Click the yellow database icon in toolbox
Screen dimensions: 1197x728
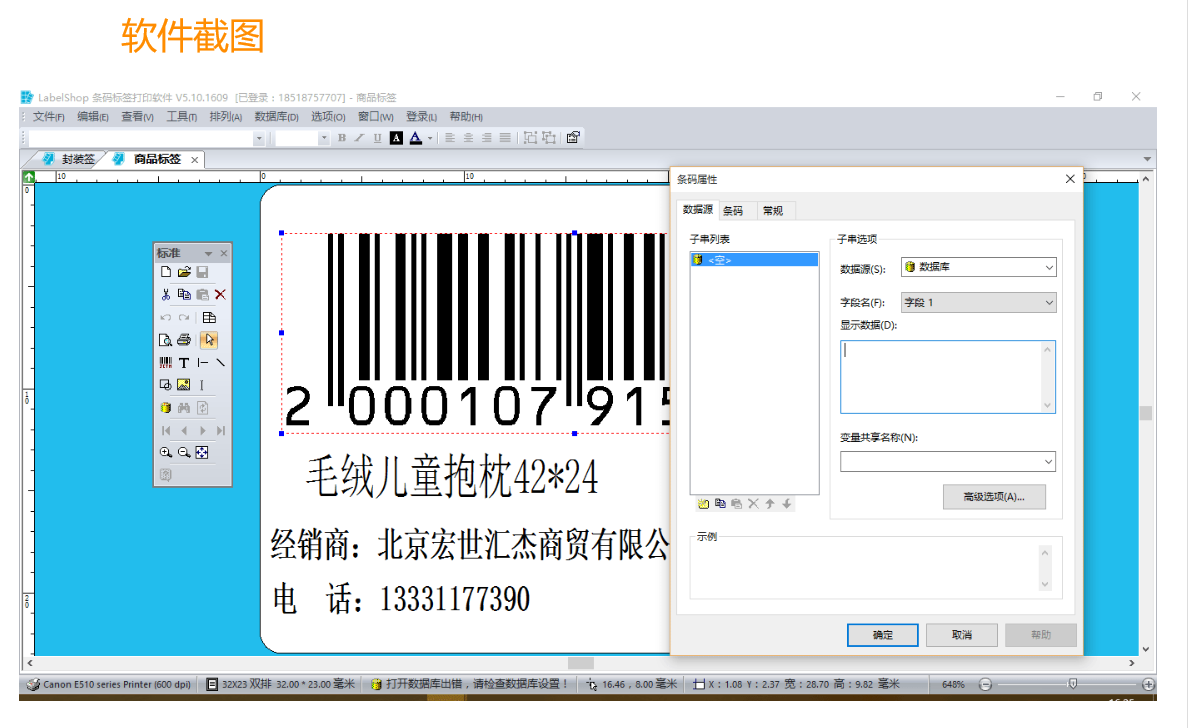166,408
